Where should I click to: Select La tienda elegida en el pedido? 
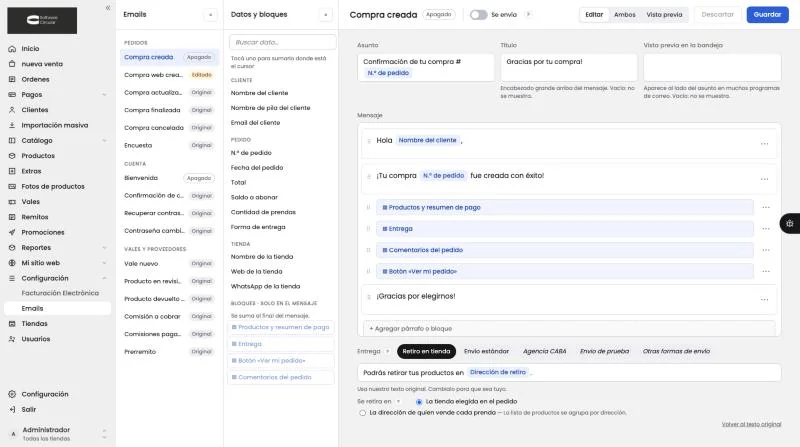pyautogui.click(x=419, y=402)
